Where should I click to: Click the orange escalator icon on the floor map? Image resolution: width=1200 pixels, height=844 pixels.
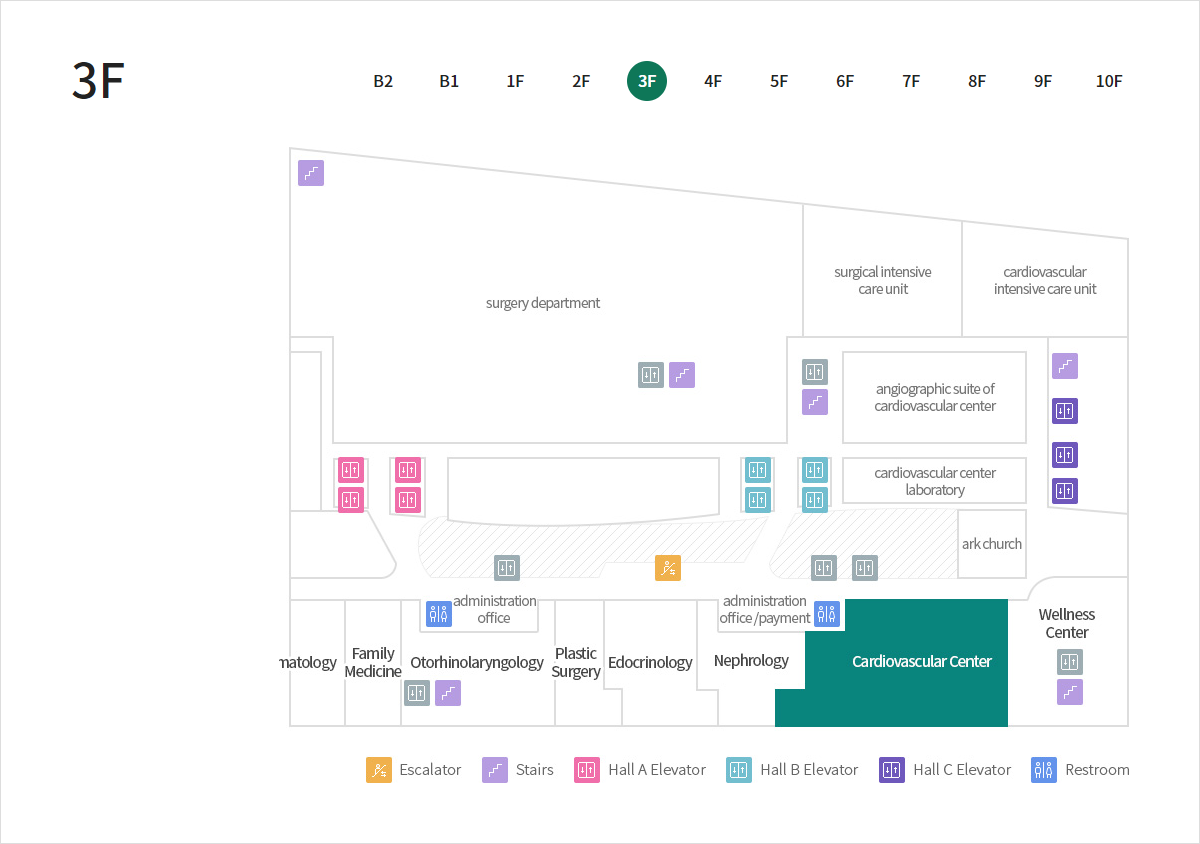point(668,568)
